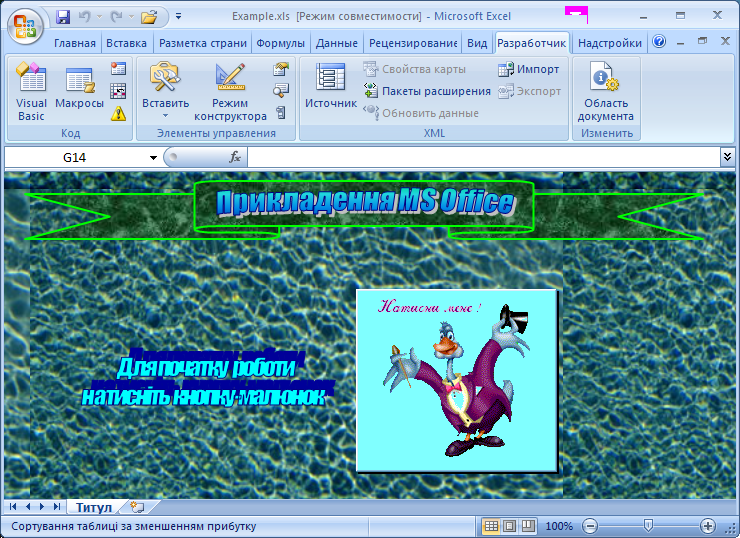Click the View Code icon

[x=280, y=90]
